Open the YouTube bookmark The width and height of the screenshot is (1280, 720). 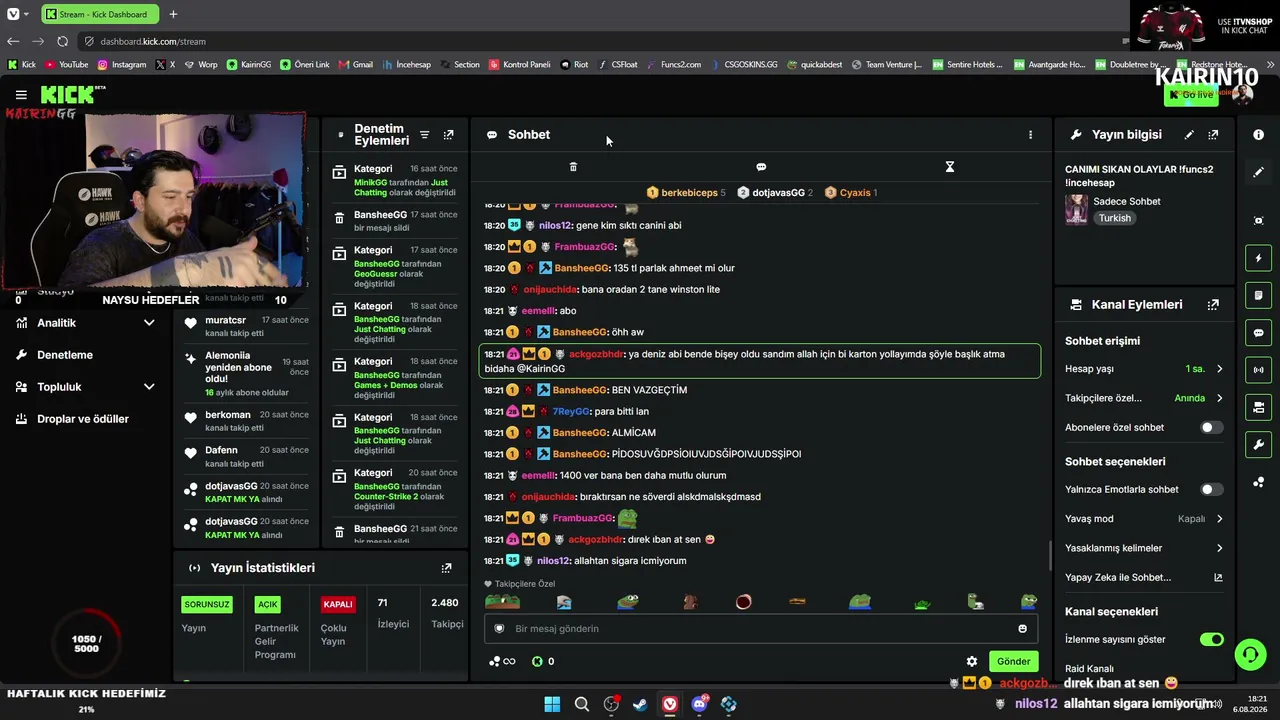point(67,65)
